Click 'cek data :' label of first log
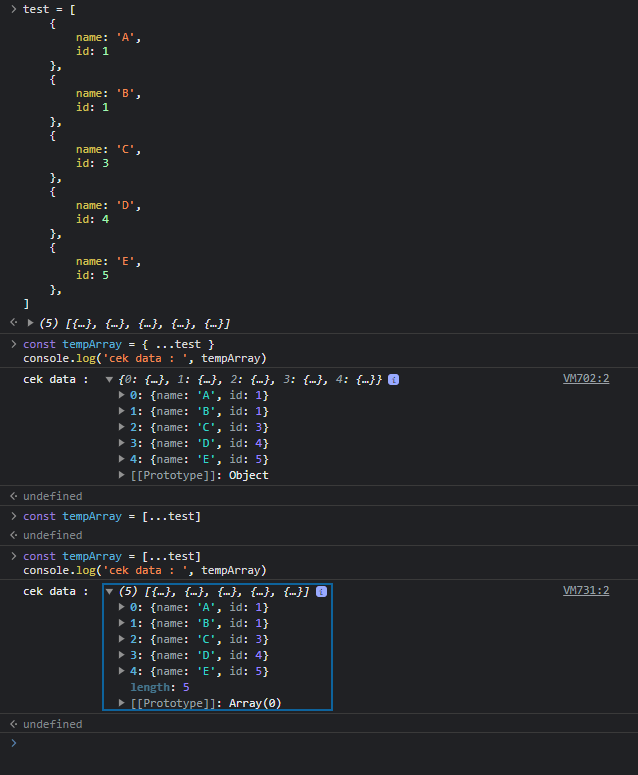 pyautogui.click(x=56, y=380)
